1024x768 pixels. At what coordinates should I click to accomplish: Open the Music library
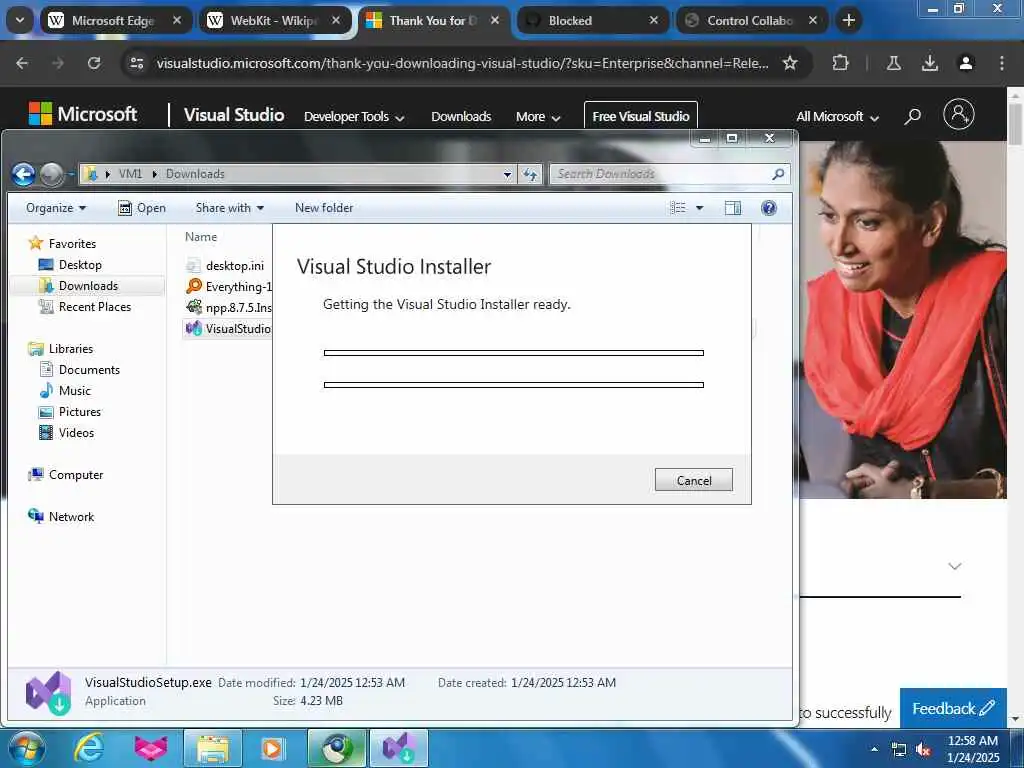pos(74,391)
